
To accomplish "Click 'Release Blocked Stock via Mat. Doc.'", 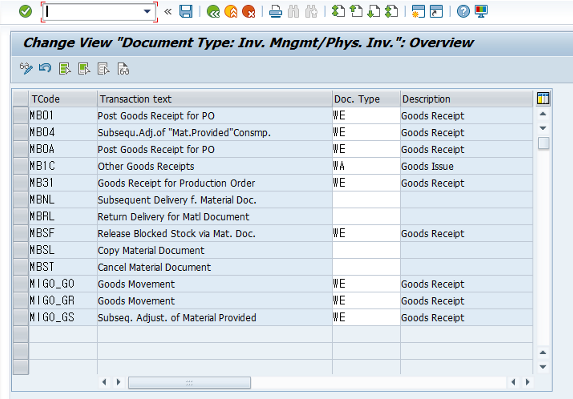I will click(177, 233).
